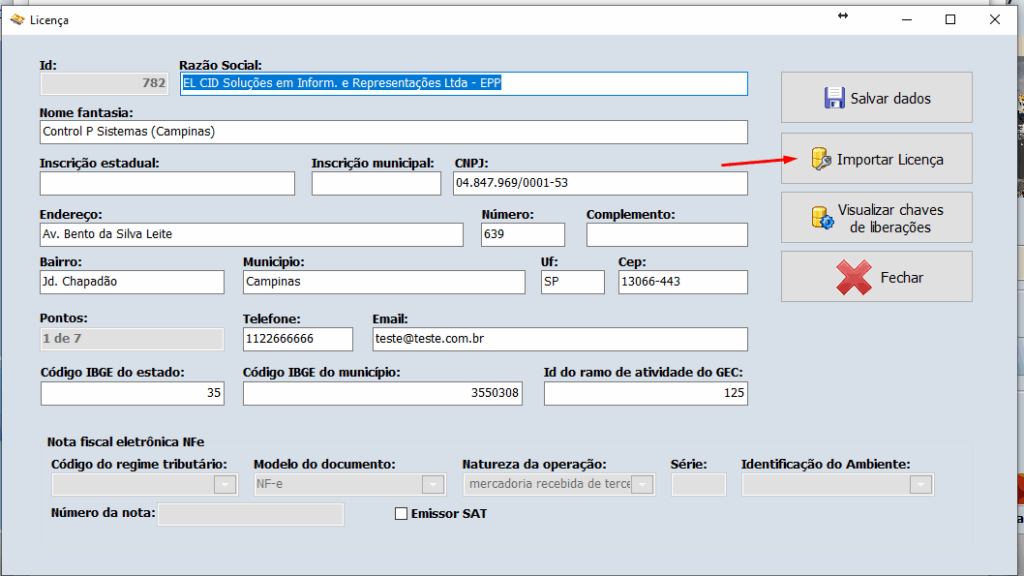
Task: Open the Identificação do Ambiente dropdown
Action: coord(919,484)
